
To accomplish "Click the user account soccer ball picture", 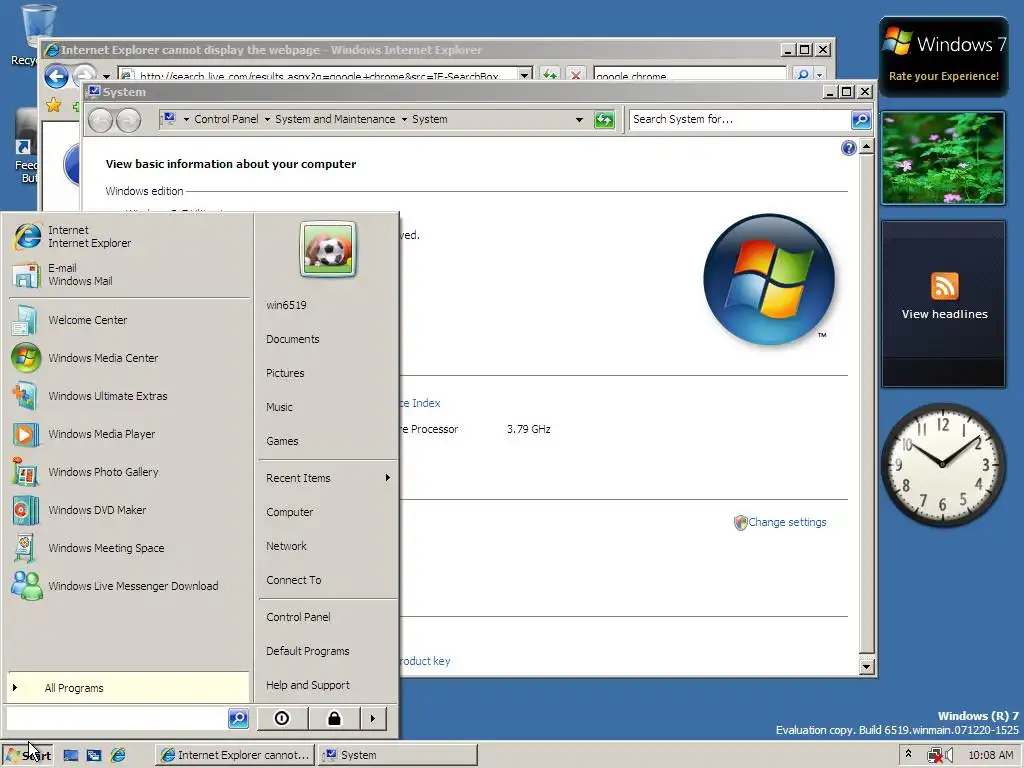I will coord(328,249).
